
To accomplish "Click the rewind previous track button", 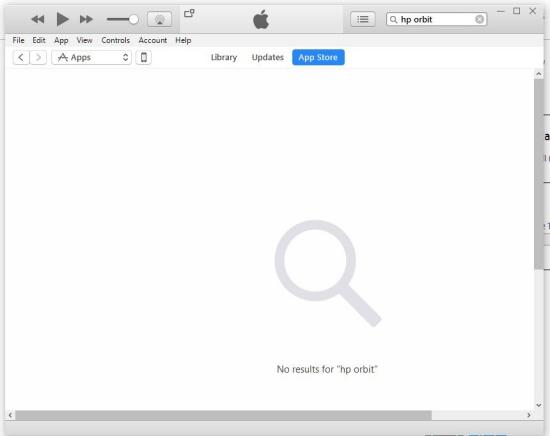I will pos(38,19).
